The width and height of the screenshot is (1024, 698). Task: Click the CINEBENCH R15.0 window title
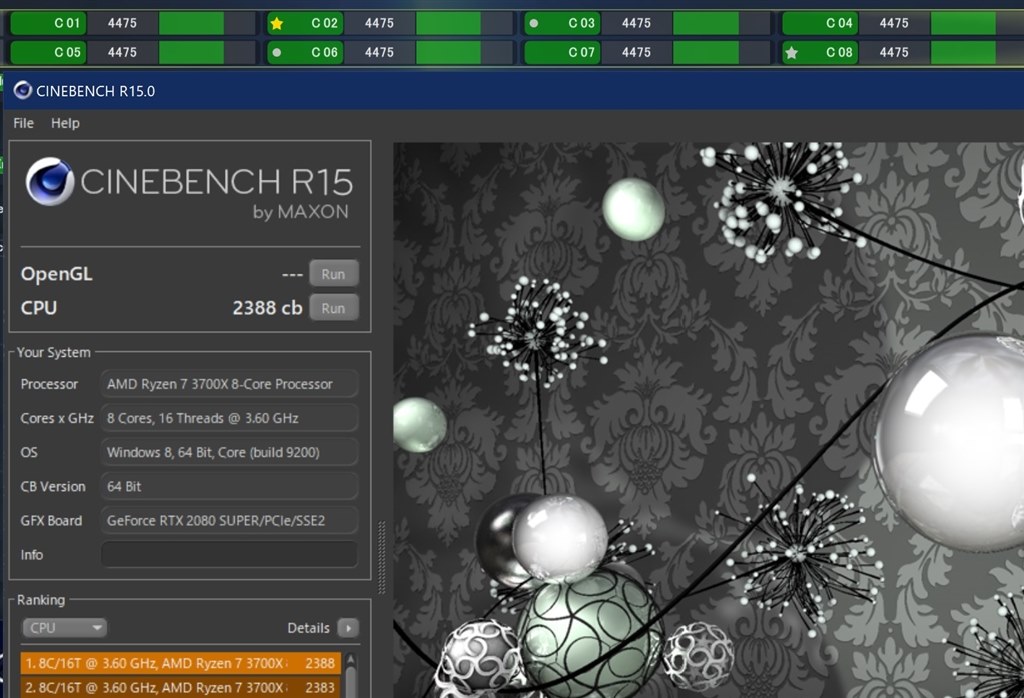[95, 91]
